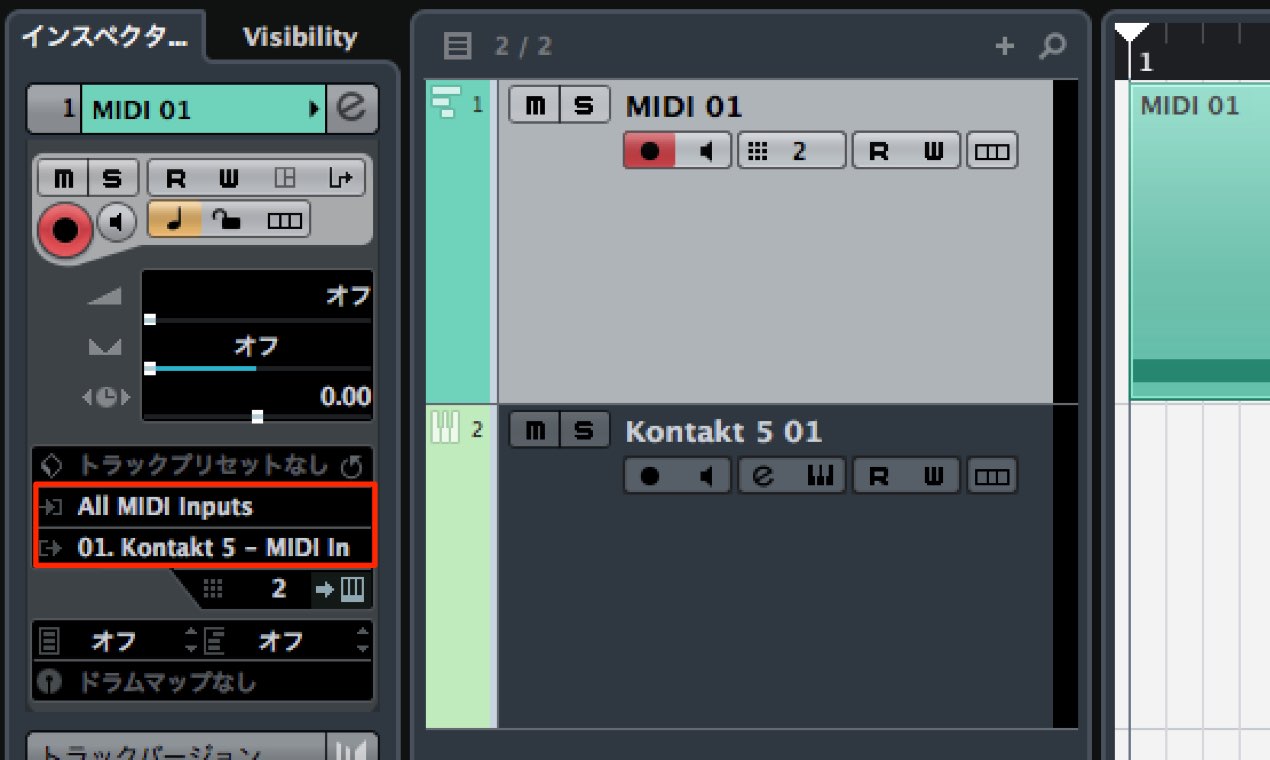Viewport: 1270px width, 760px height.
Task: Disable record on MIDI 01 track row
Action: (650, 151)
